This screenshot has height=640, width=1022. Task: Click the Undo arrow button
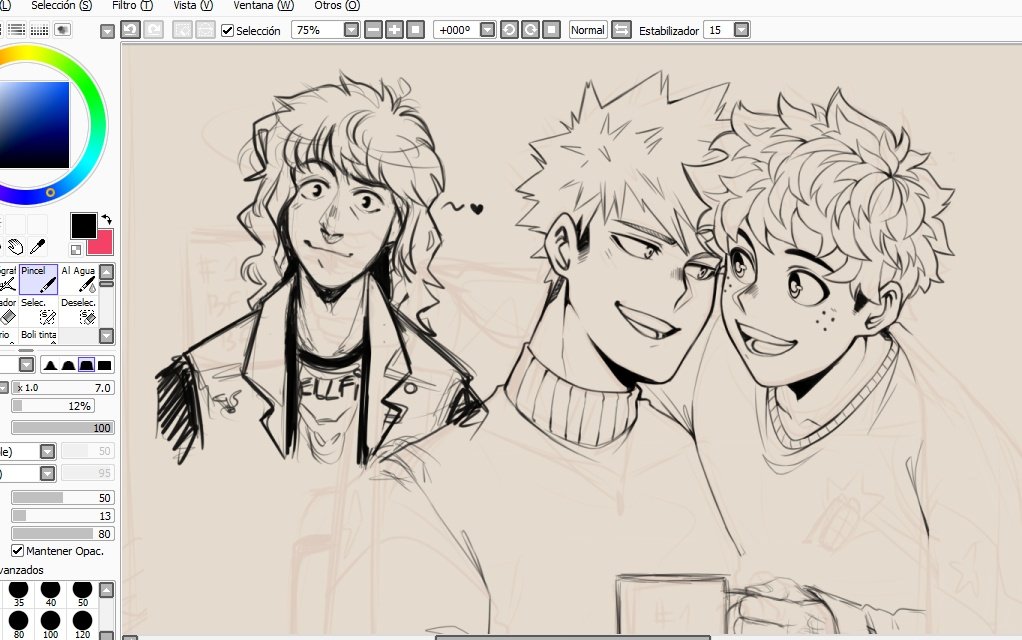[131, 30]
